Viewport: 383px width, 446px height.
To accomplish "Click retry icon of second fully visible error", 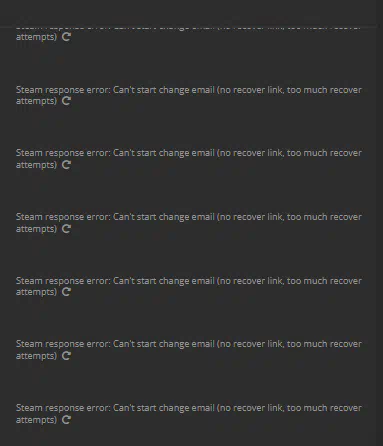I will pyautogui.click(x=66, y=165).
